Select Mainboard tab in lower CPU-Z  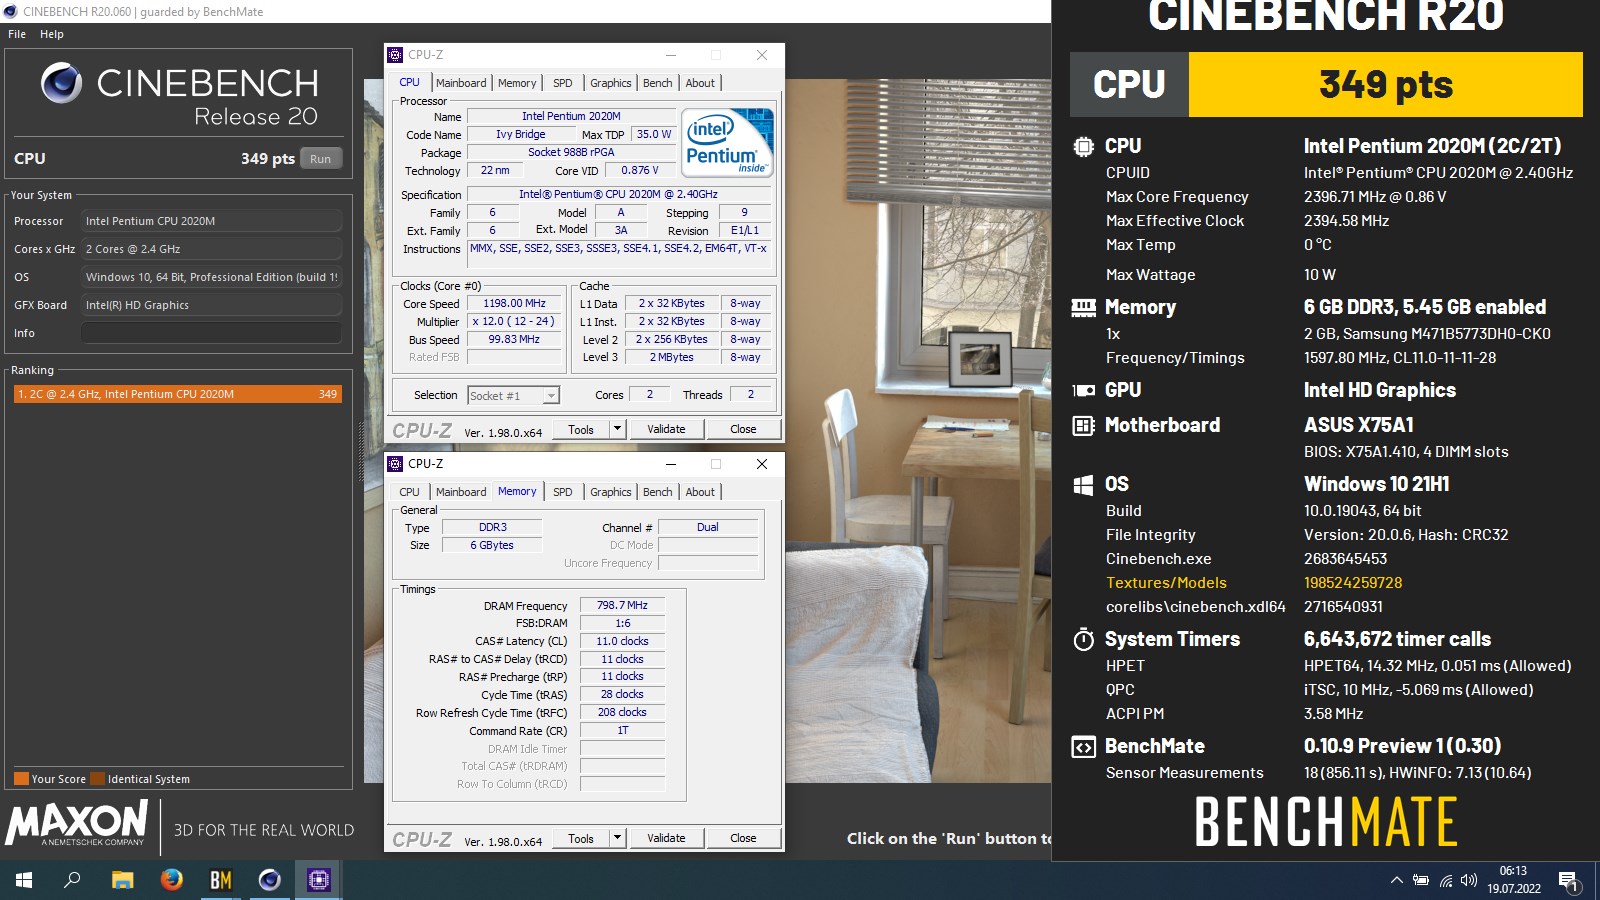click(461, 492)
